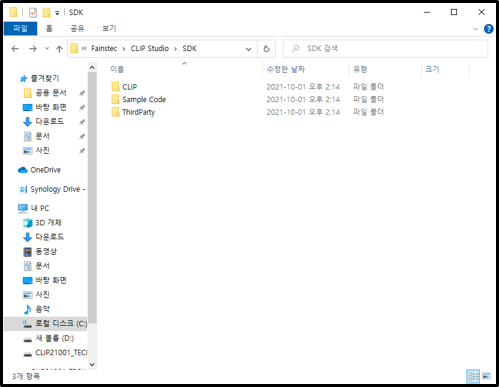The image size is (499, 387).
Task: Click the SDK 검색 search box
Action: [386, 49]
